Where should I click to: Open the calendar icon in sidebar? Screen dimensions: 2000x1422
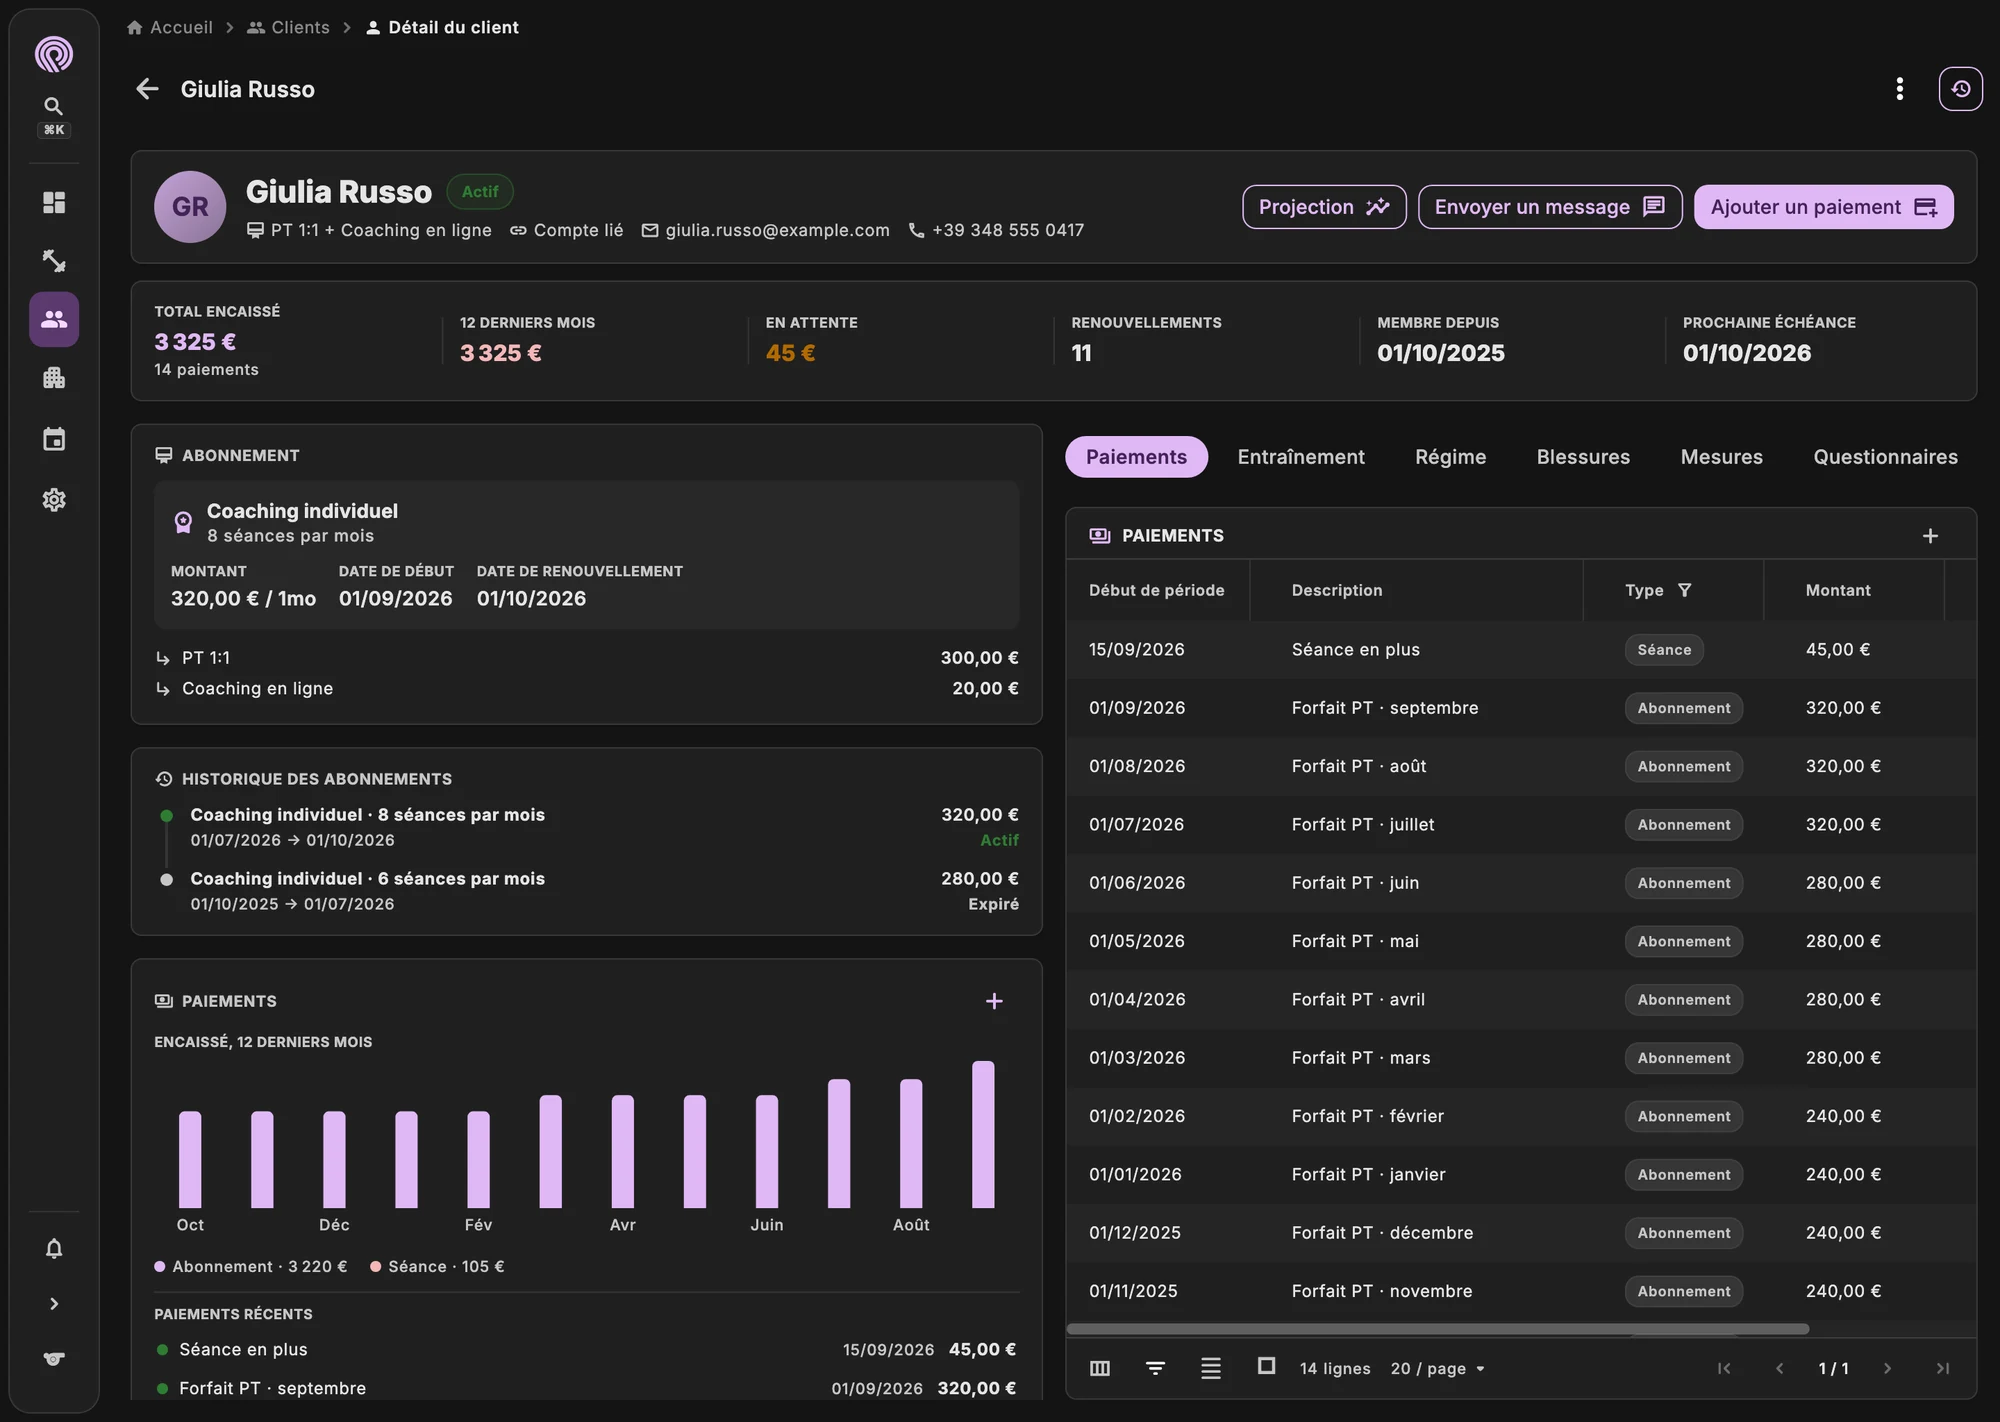click(54, 439)
